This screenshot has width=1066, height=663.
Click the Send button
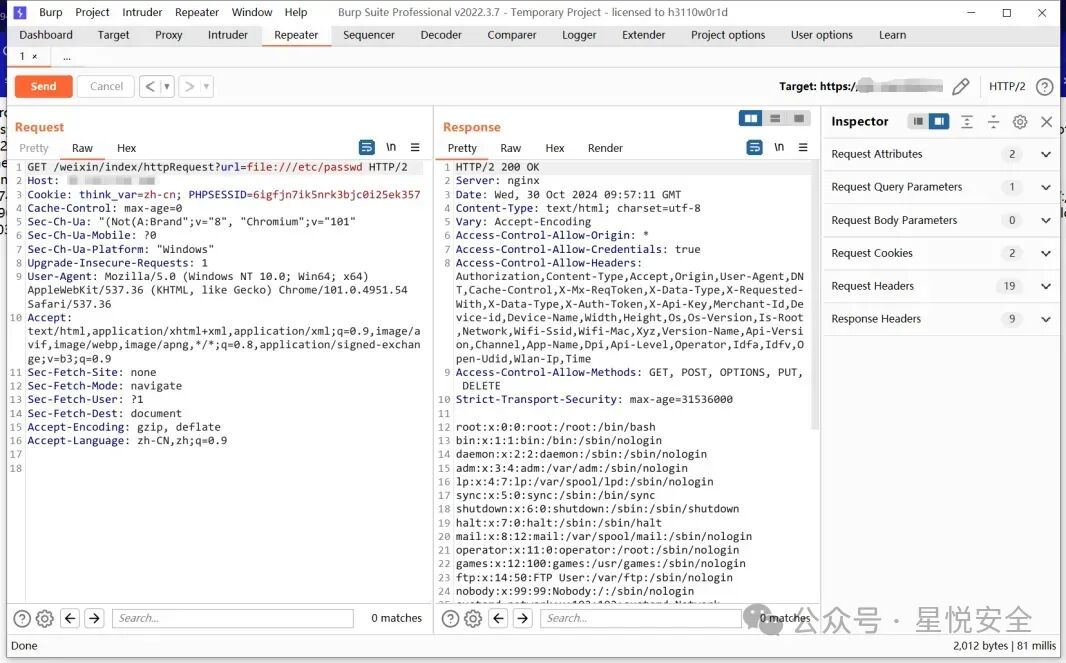pyautogui.click(x=44, y=86)
